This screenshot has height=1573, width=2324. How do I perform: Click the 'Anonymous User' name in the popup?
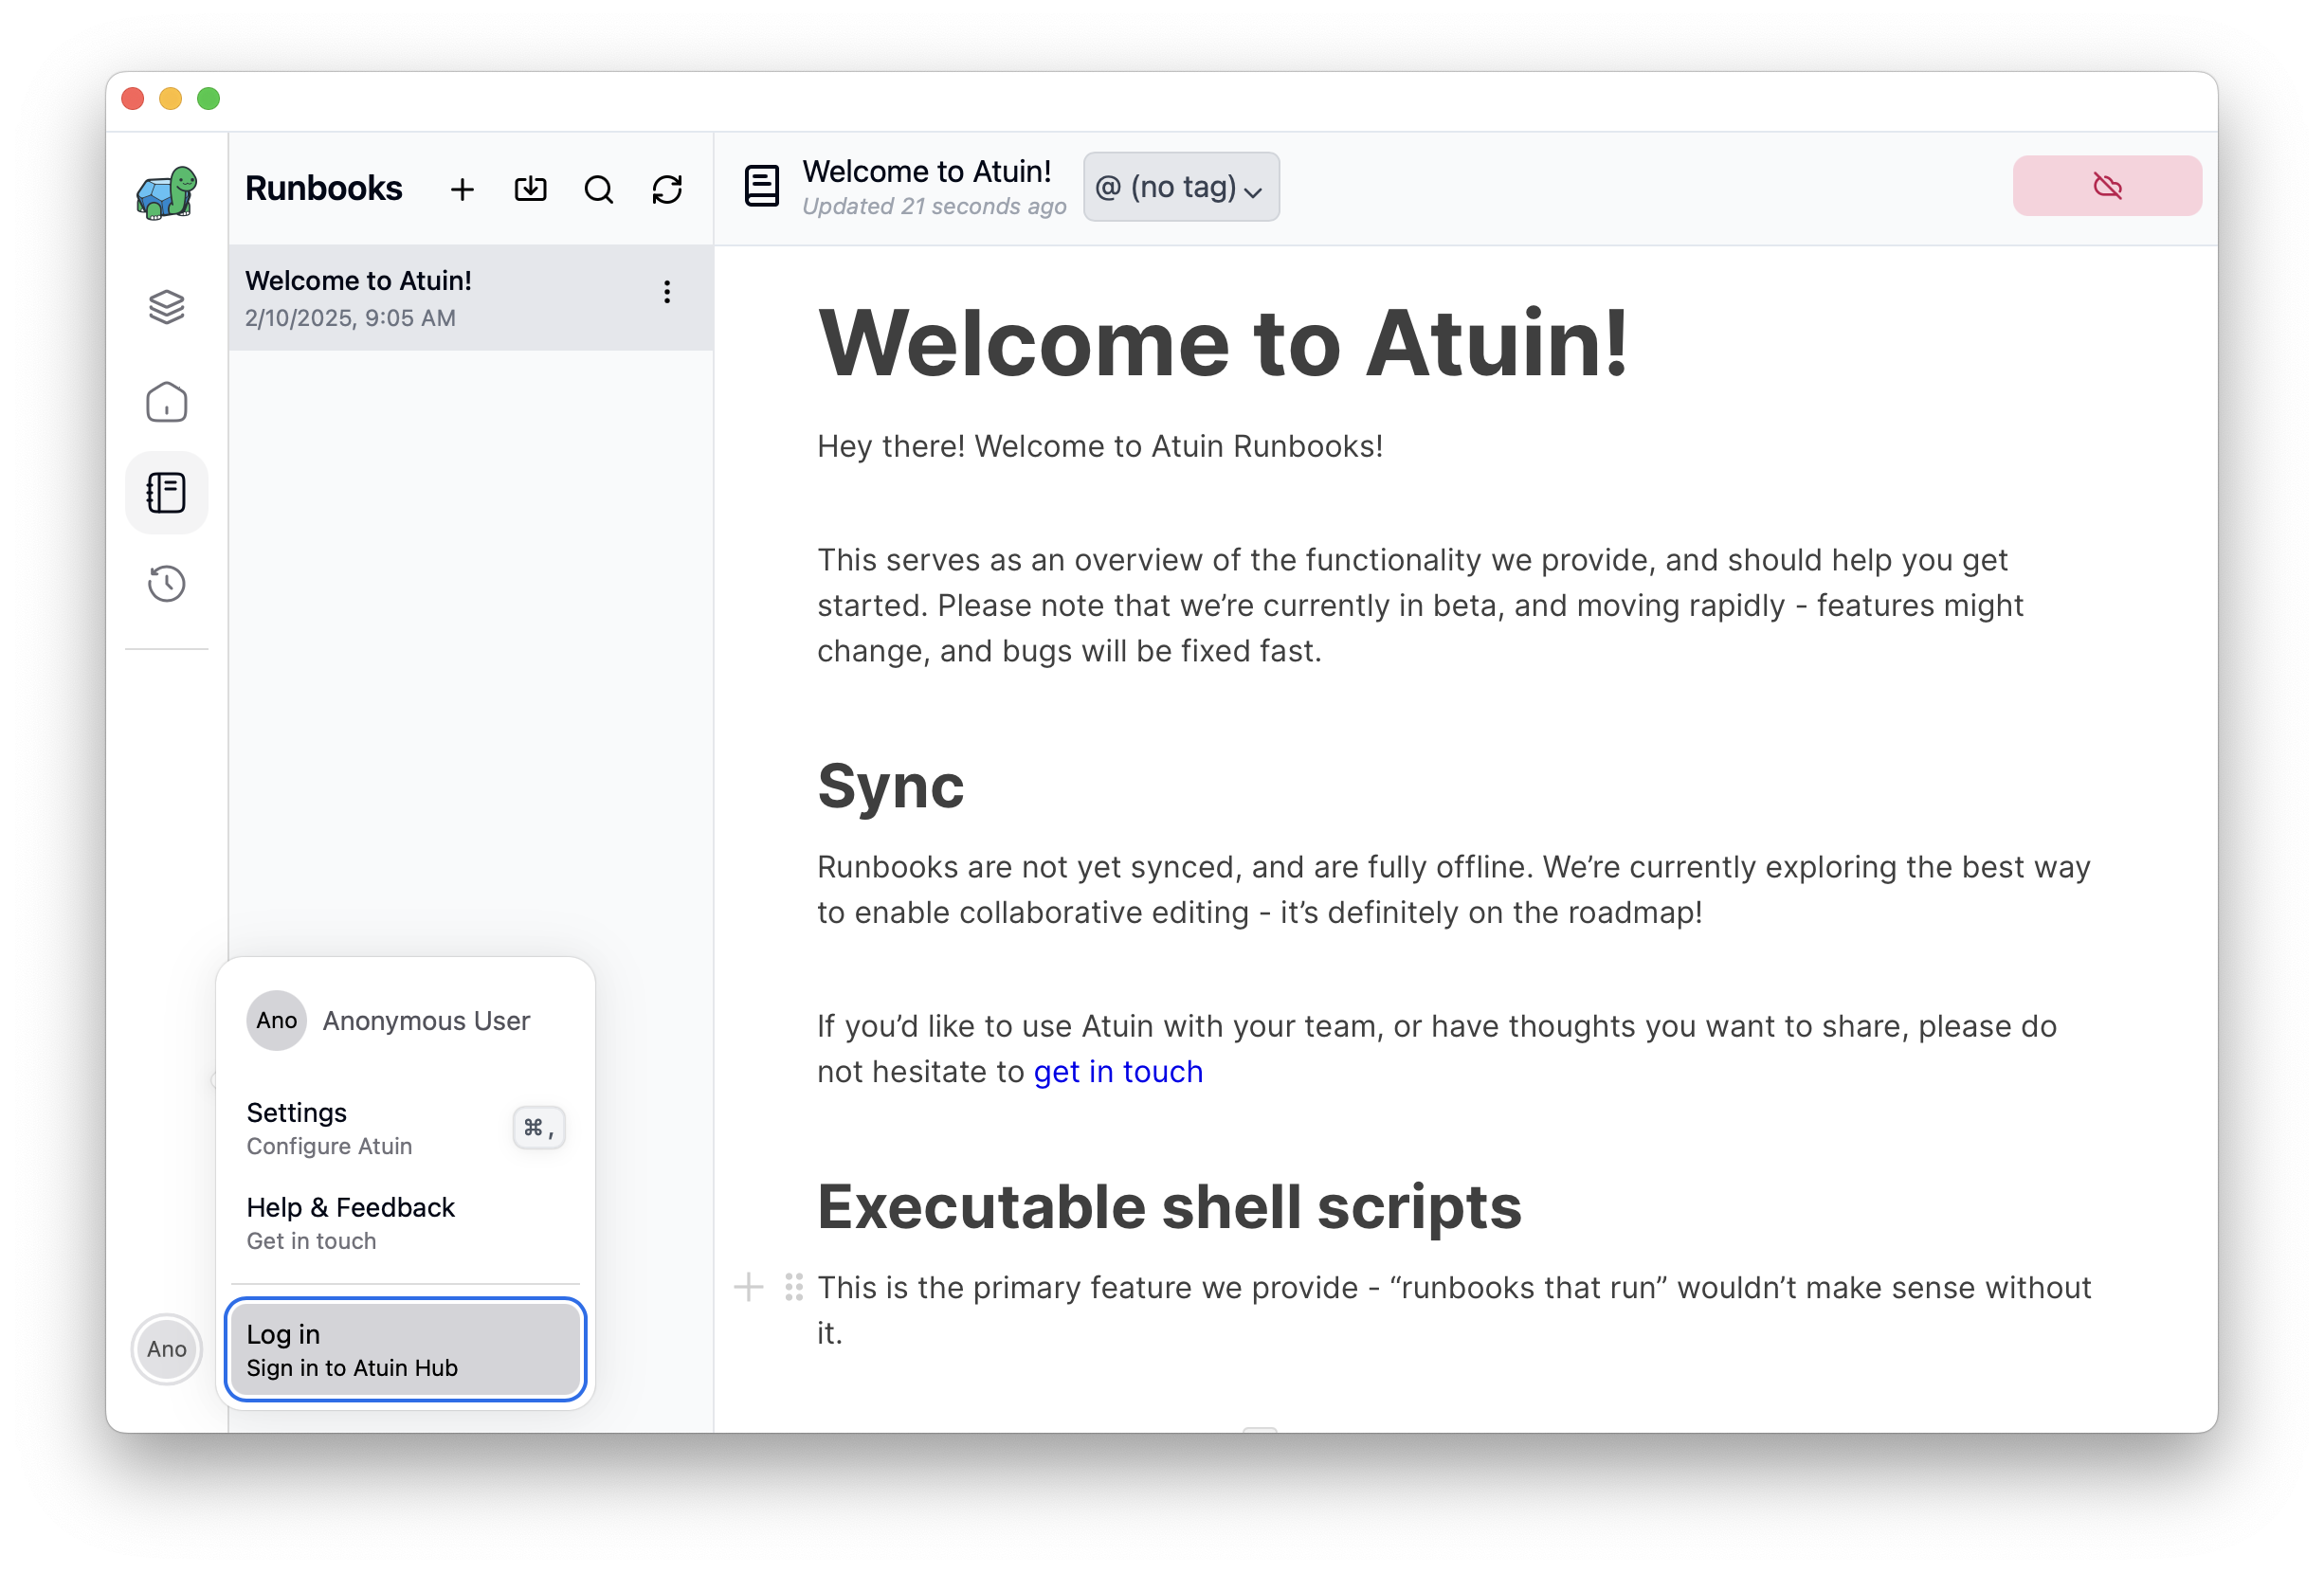click(426, 1020)
